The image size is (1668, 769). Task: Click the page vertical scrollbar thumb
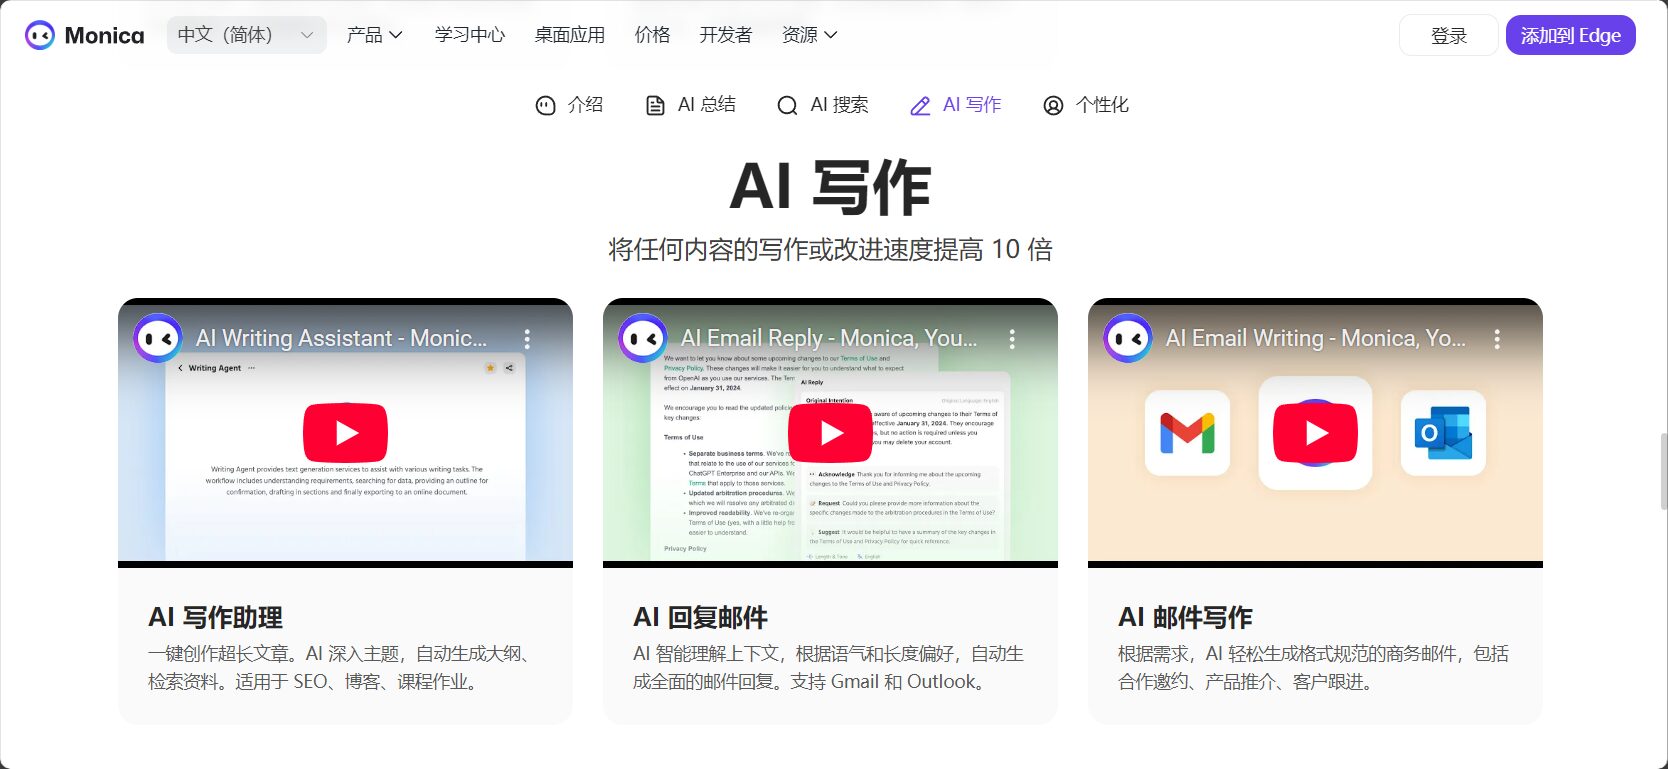coord(1662,471)
